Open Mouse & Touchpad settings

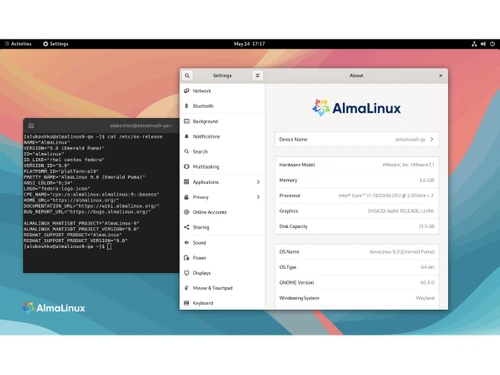coord(222,288)
